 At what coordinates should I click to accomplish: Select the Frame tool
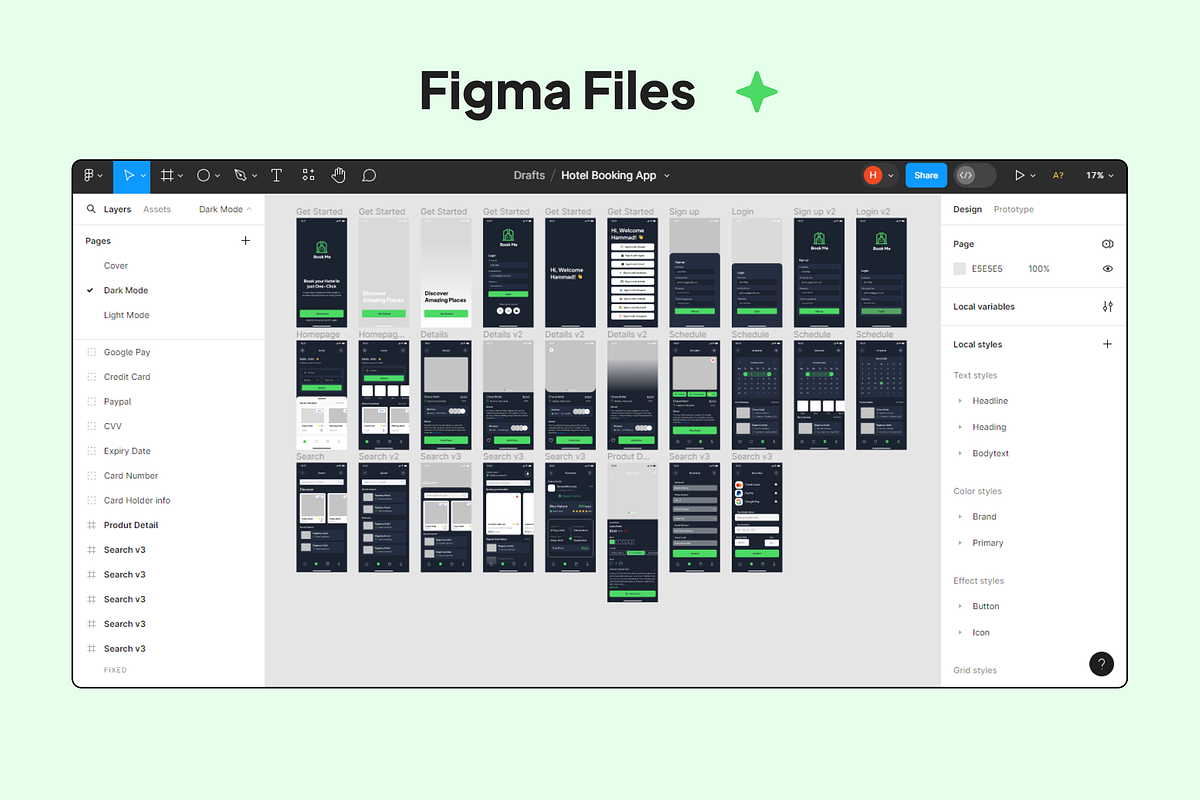pos(168,175)
